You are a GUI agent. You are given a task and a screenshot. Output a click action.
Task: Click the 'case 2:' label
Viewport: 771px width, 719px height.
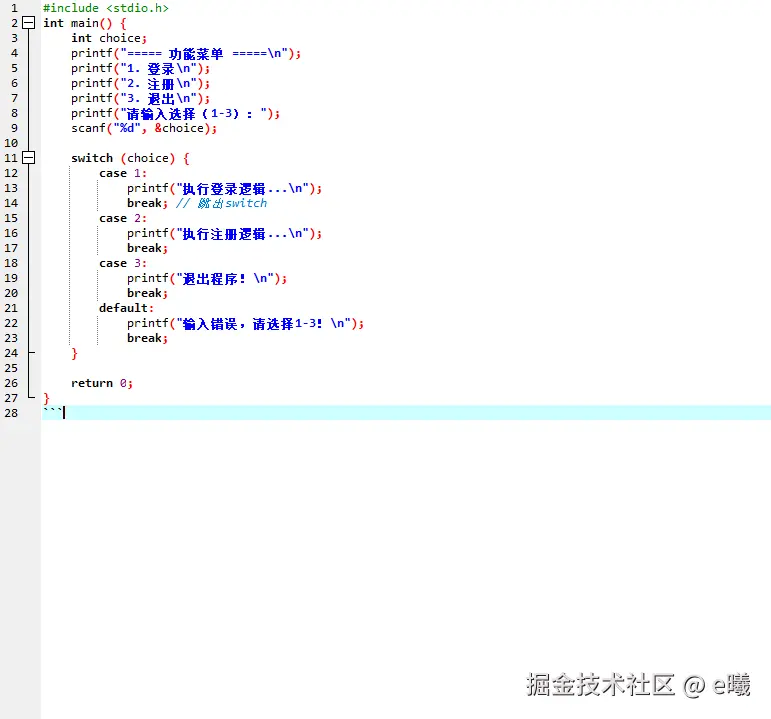123,218
